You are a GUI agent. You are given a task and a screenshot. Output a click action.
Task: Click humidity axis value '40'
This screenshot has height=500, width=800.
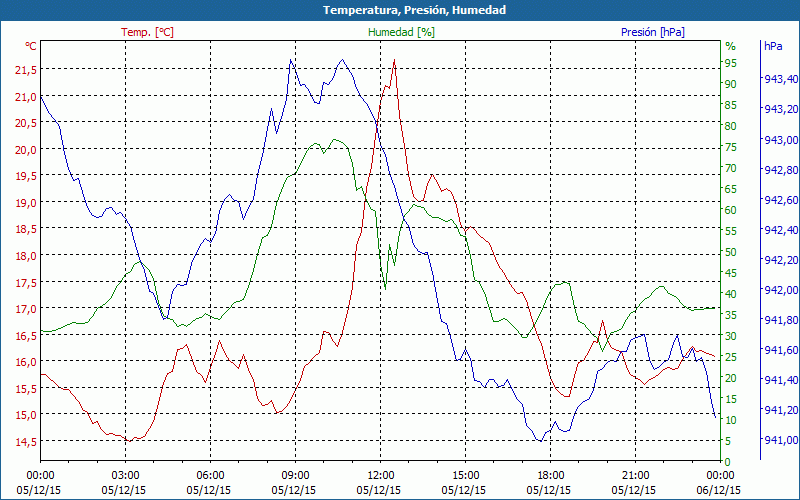click(x=731, y=294)
